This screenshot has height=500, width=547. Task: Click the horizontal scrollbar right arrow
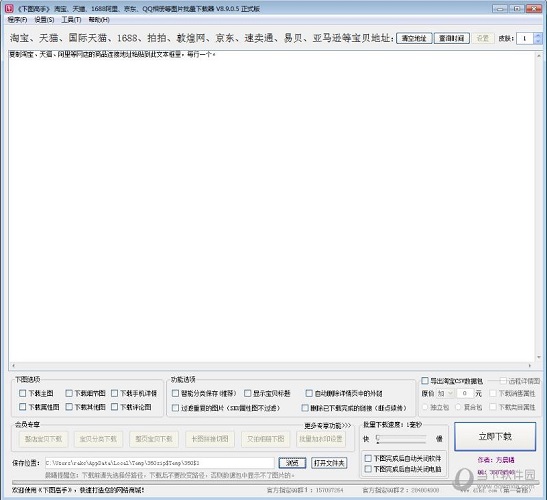click(x=530, y=366)
